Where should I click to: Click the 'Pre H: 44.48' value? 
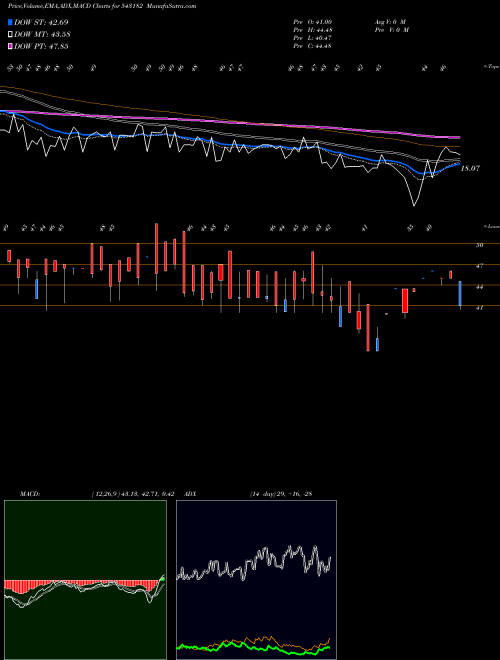pyautogui.click(x=312, y=30)
